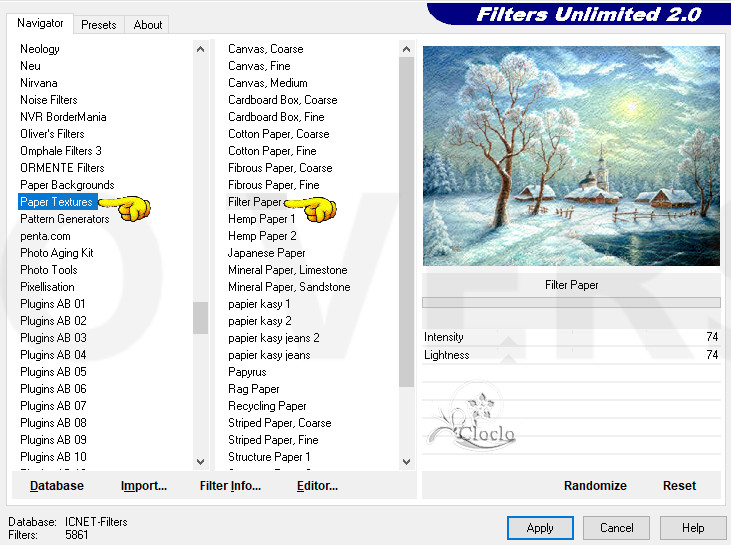Select Plugins AB 01
The height and width of the screenshot is (545, 731).
(x=53, y=304)
